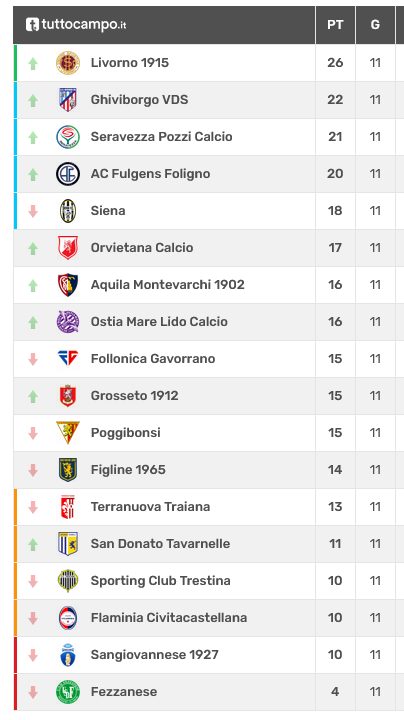Click the Ostia Mare Lido purple crest
The image size is (404, 720).
pyautogui.click(x=68, y=322)
